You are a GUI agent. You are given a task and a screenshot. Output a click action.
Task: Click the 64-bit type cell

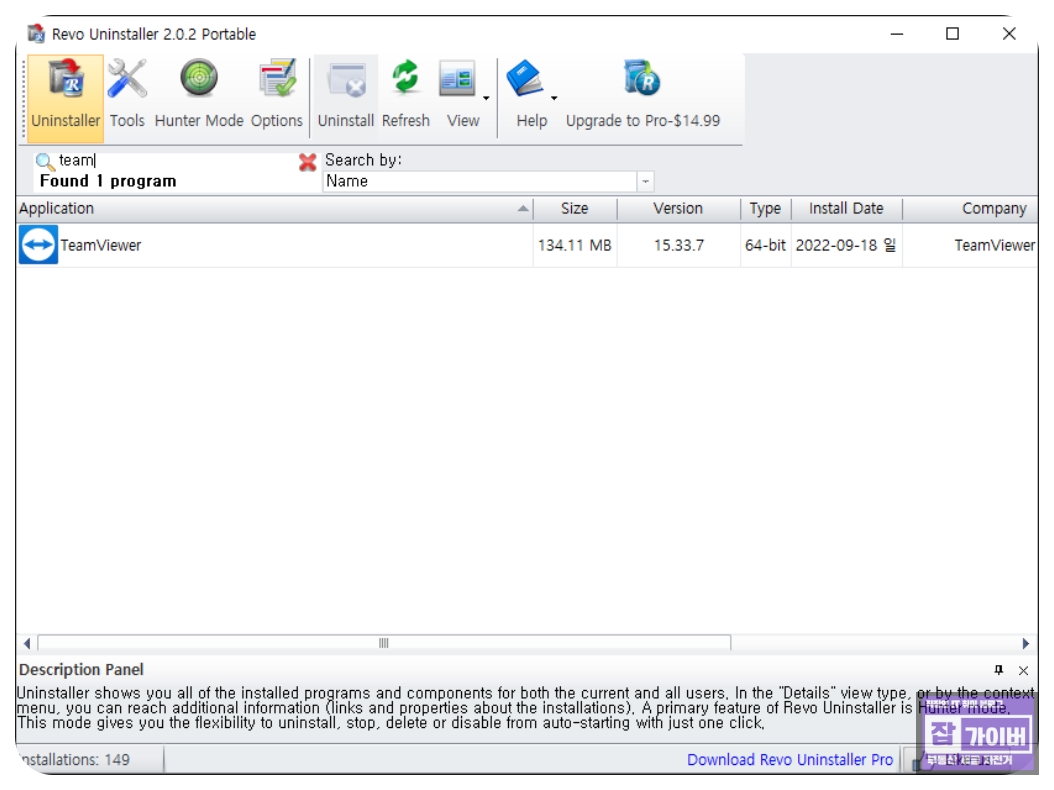765,245
